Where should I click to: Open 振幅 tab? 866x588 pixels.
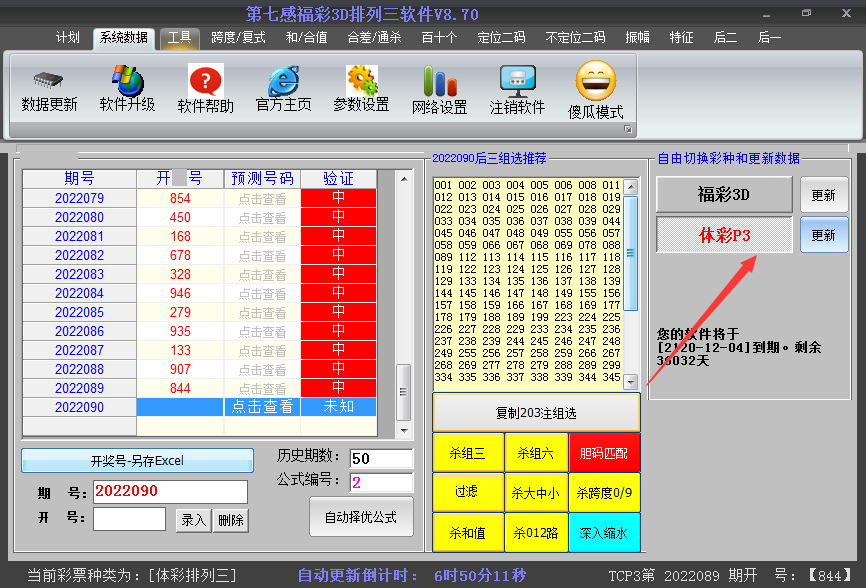tap(637, 38)
